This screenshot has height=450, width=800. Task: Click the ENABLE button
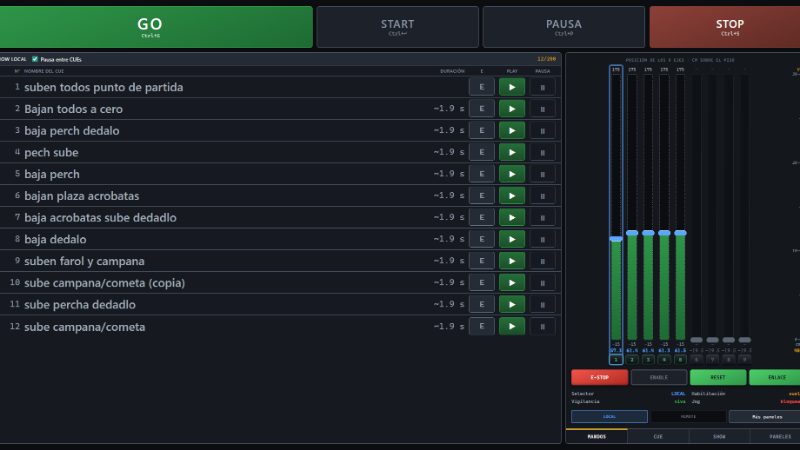[x=659, y=377]
